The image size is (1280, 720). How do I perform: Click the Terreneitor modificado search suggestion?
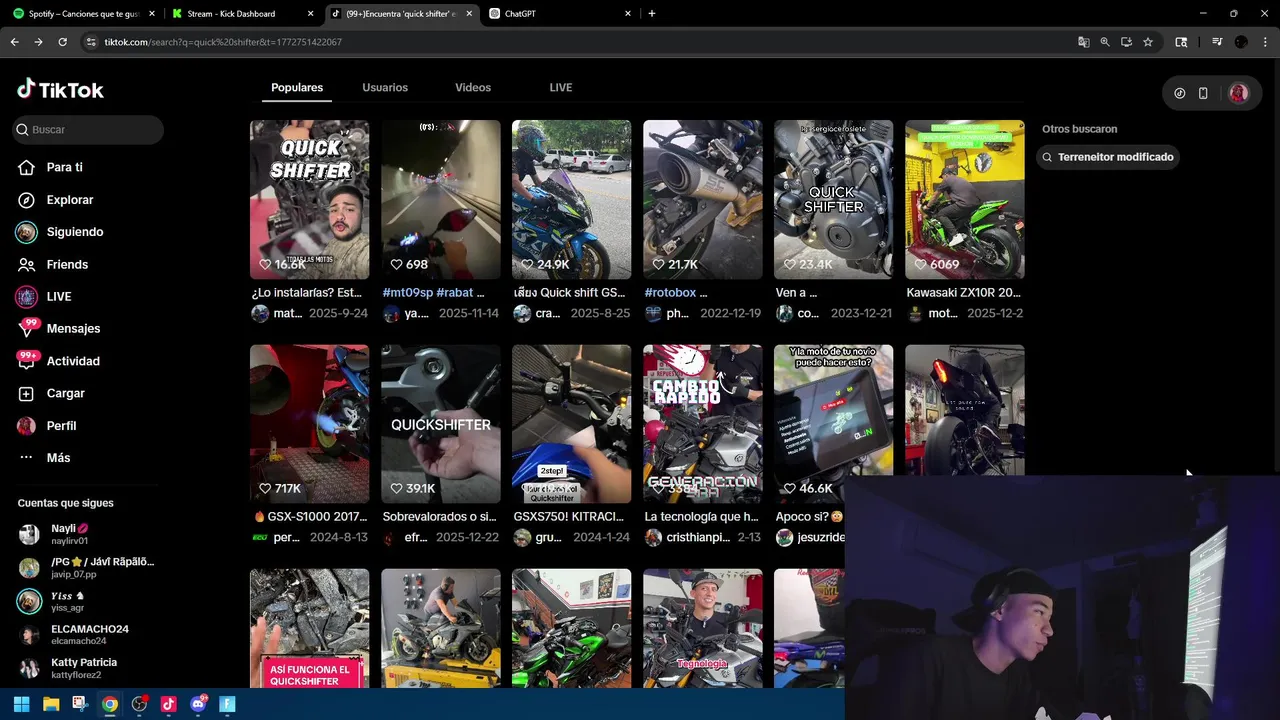[x=1106, y=157]
